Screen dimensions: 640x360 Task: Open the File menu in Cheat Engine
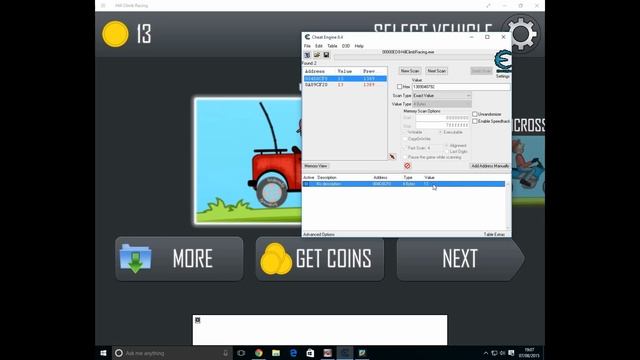click(x=307, y=46)
